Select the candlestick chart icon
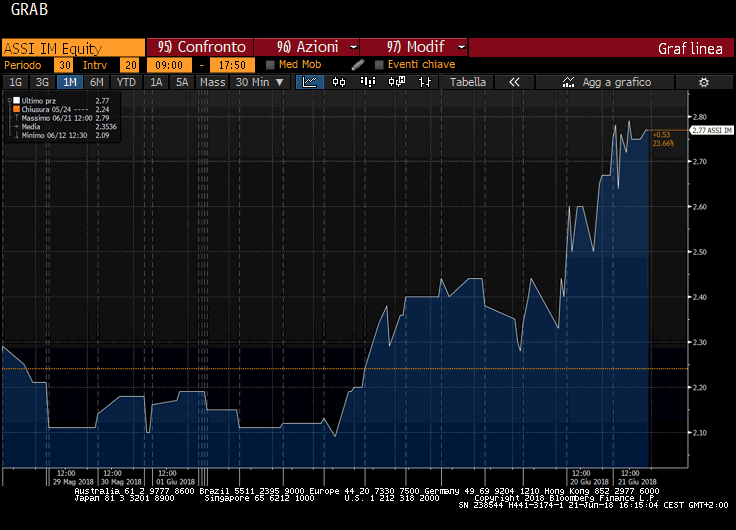The height and width of the screenshot is (530, 736). [339, 82]
